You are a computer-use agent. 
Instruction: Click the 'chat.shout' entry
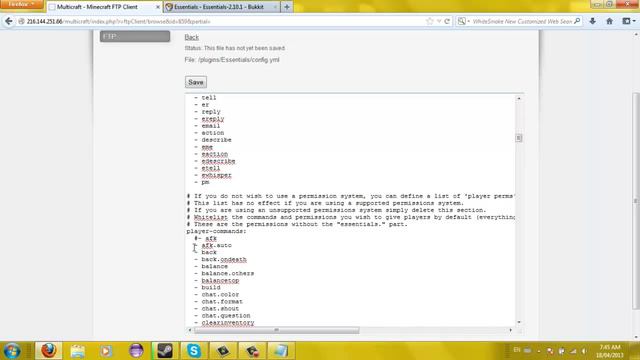coord(220,309)
